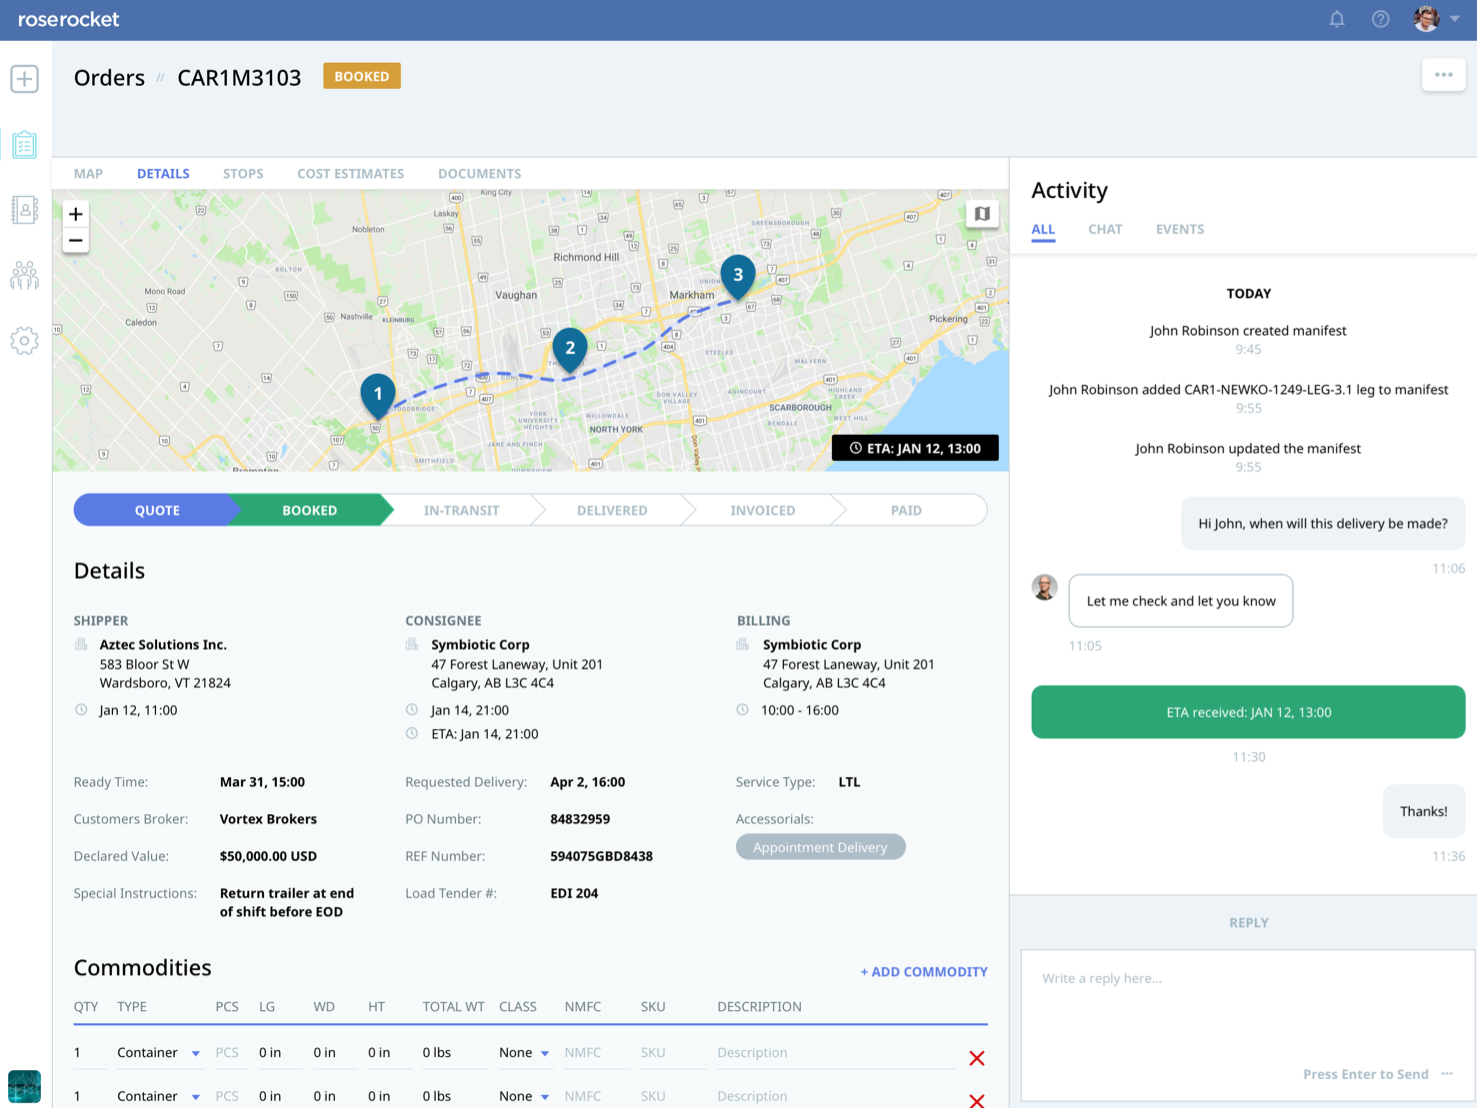The image size is (1477, 1108).
Task: Click the + ADD COMMODITY link
Action: (924, 971)
